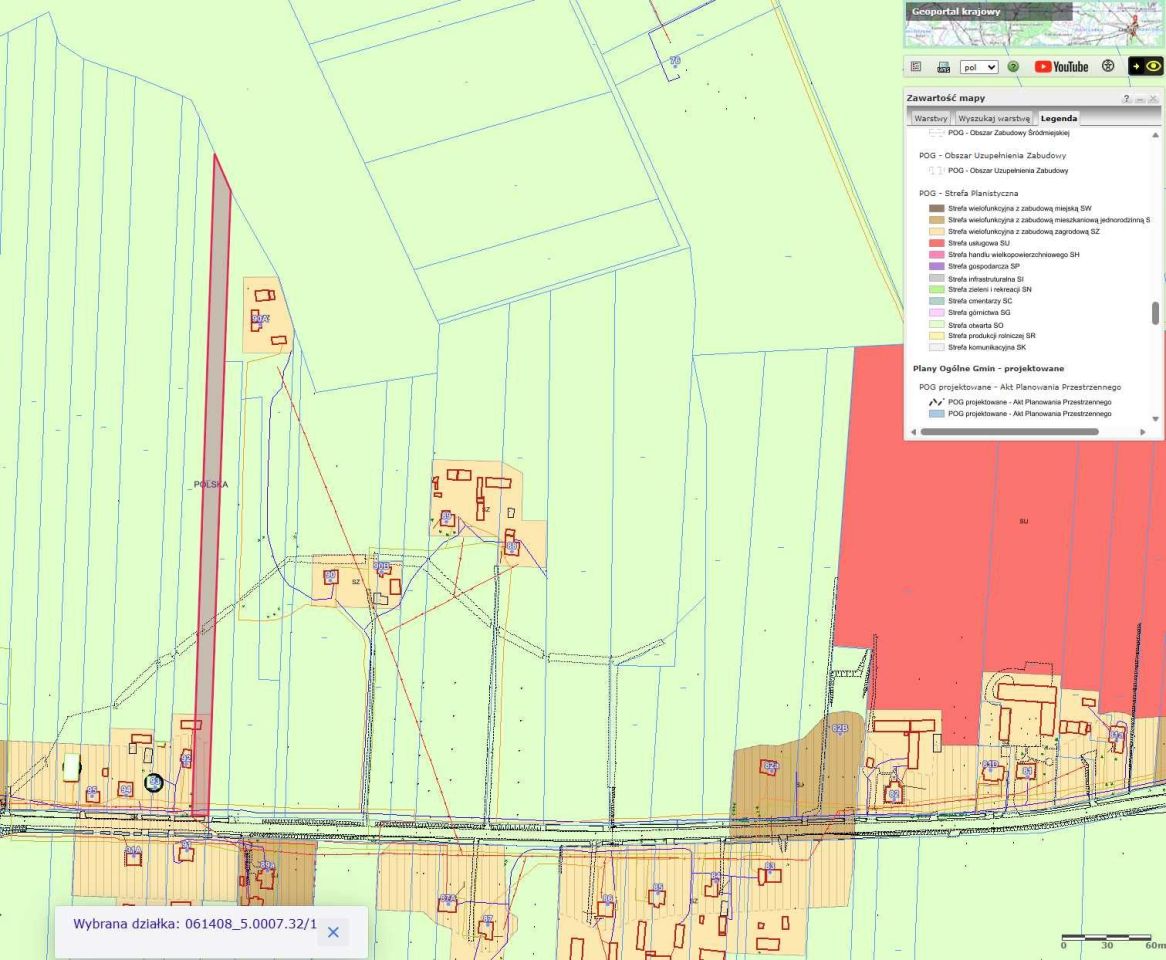
Task: Click the red Strefa usługowa SU swatch
Action: 936,243
